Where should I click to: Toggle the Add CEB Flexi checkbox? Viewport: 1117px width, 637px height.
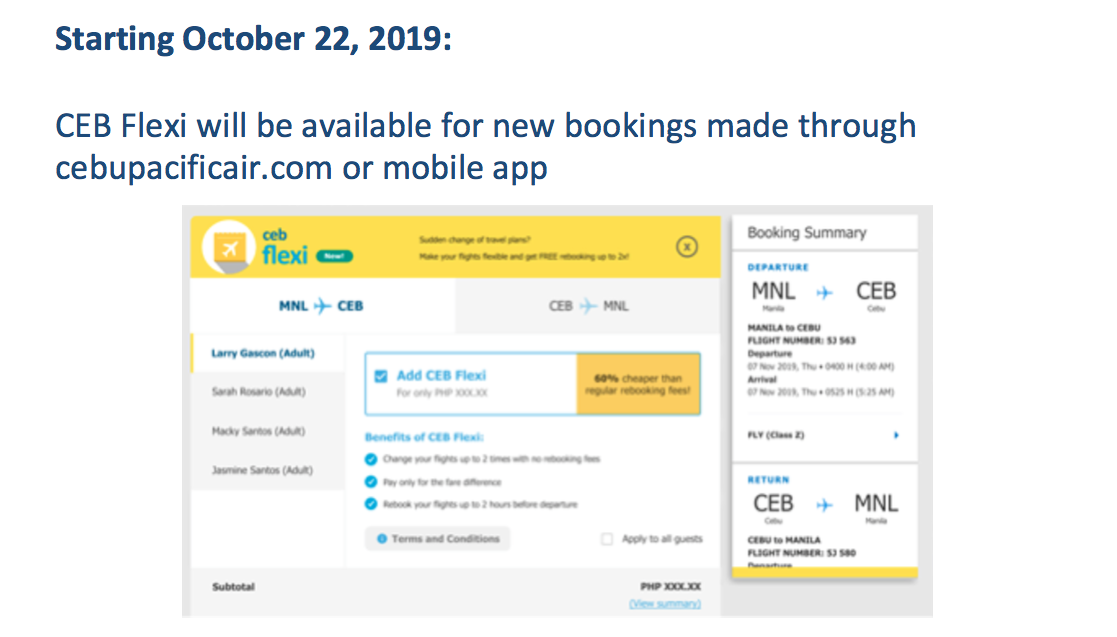pyautogui.click(x=381, y=377)
